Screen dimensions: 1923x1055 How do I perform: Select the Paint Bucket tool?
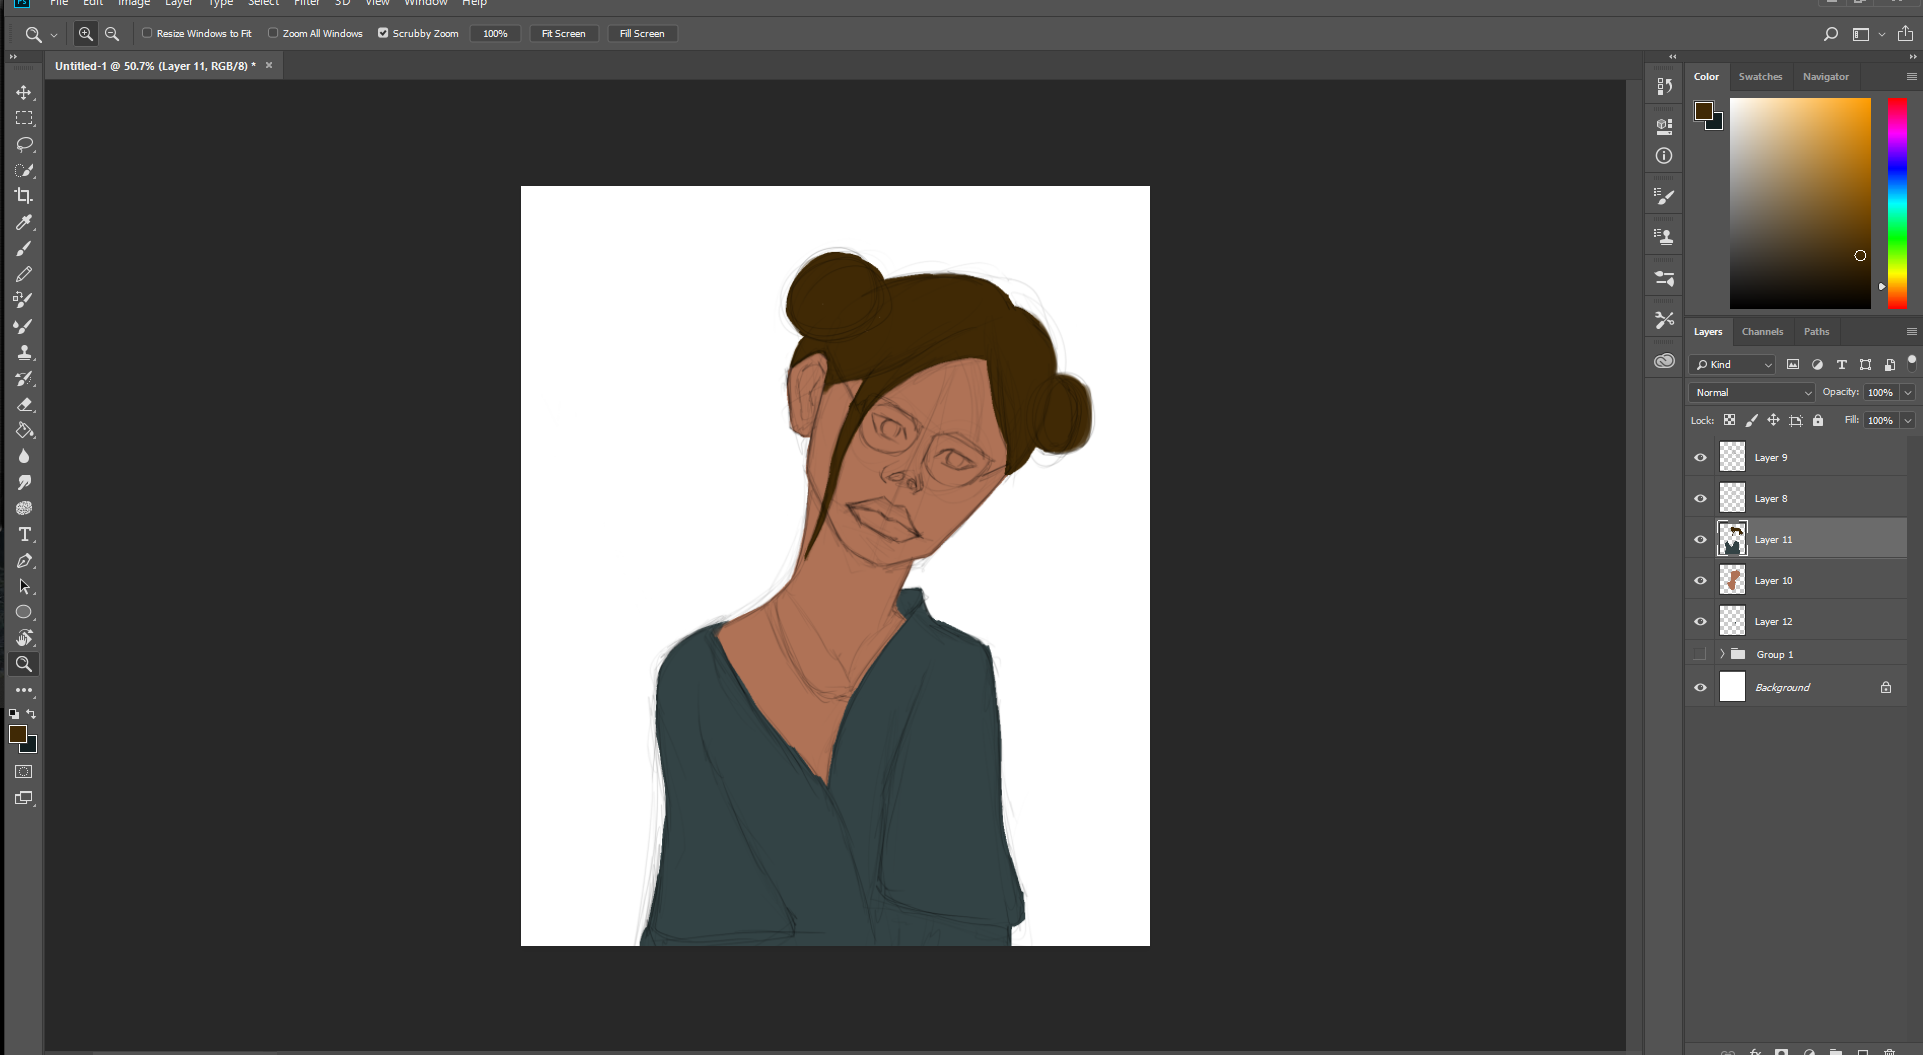(24, 430)
